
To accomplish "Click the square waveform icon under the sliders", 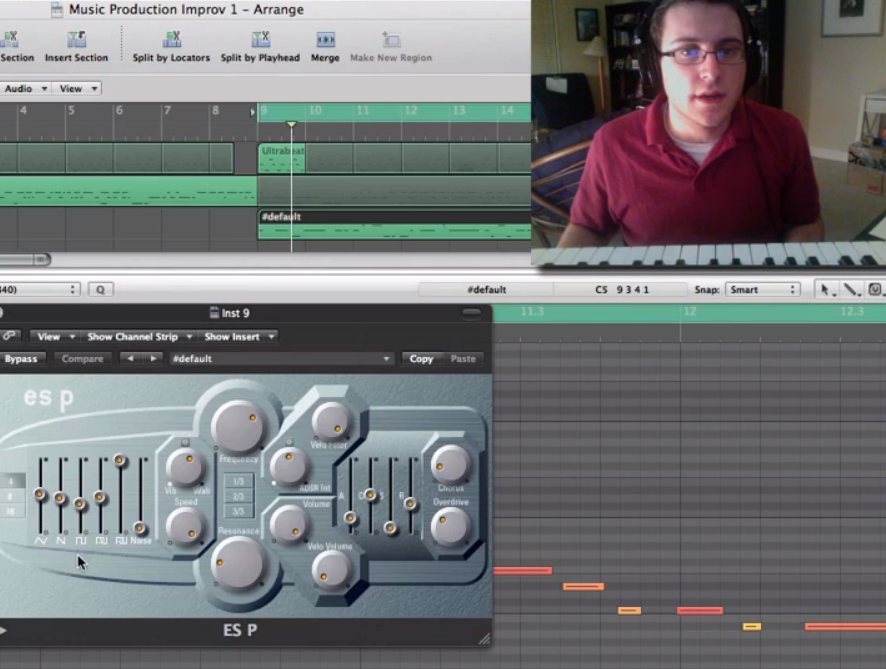I will tap(81, 541).
